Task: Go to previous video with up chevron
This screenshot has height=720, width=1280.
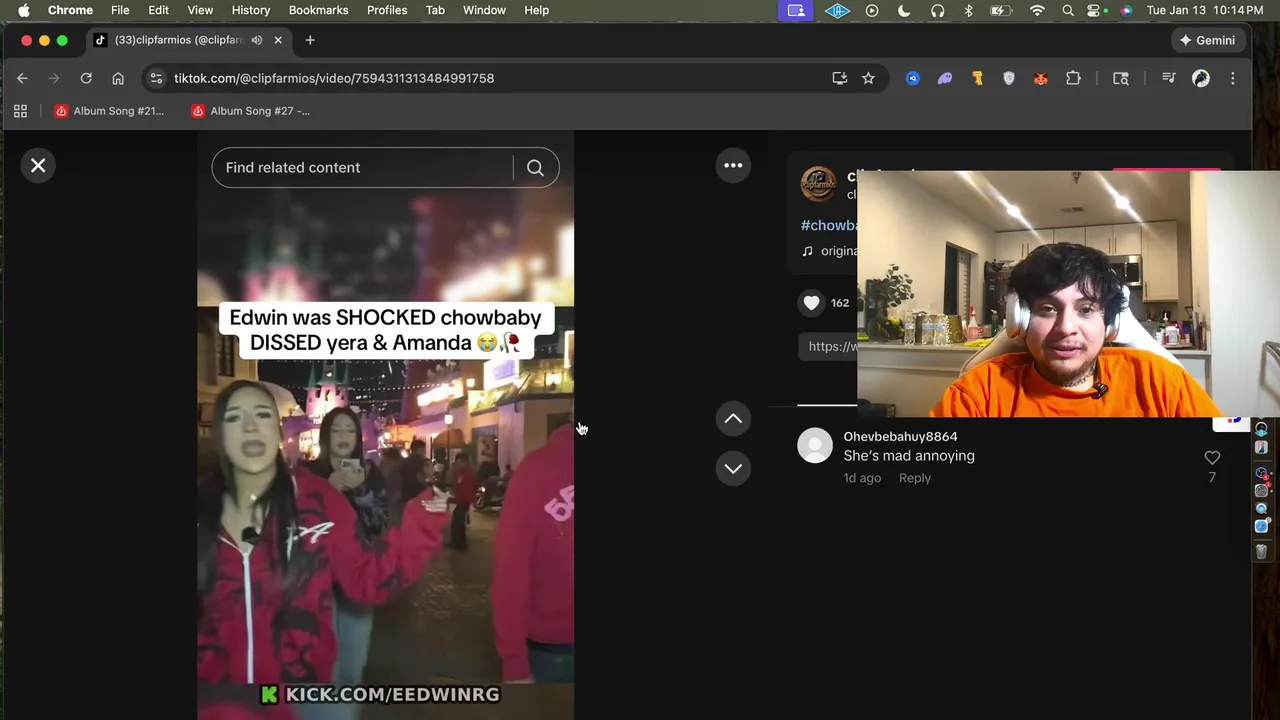Action: point(733,419)
